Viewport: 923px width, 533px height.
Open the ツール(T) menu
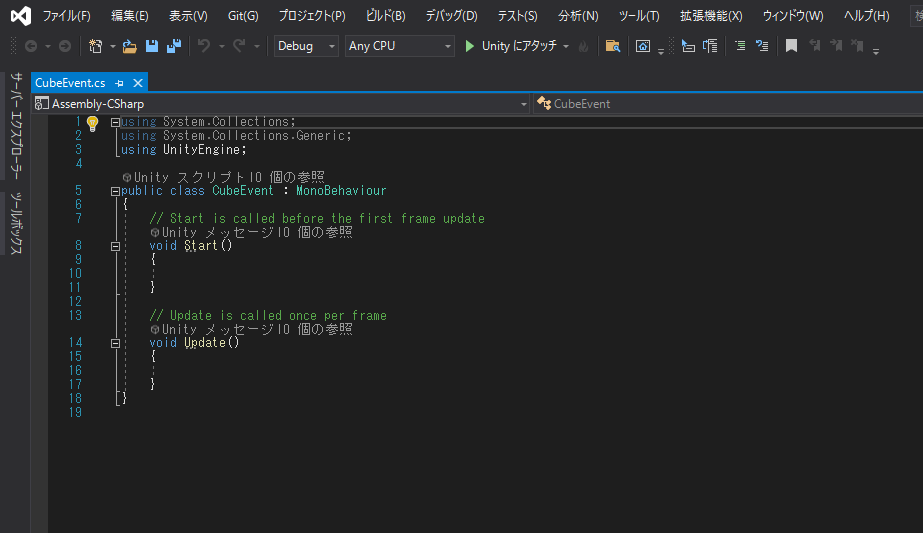pyautogui.click(x=639, y=16)
